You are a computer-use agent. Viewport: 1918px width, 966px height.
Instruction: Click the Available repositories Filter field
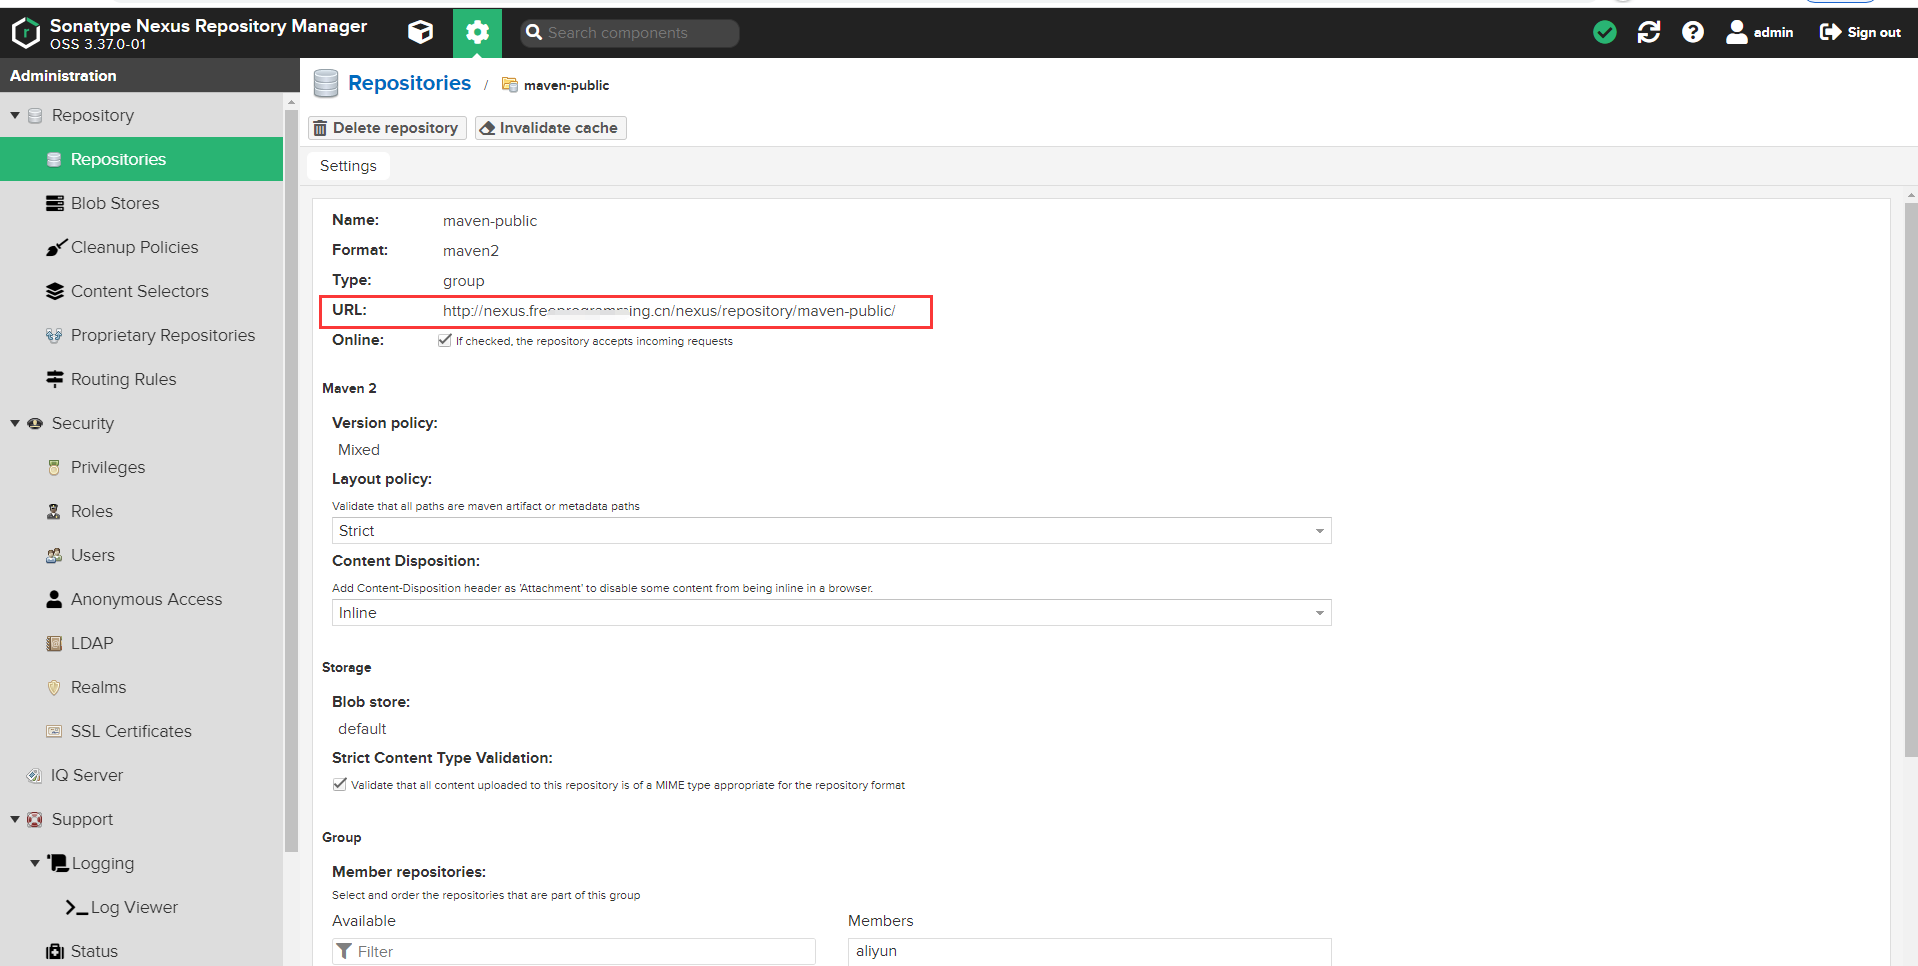click(x=574, y=951)
